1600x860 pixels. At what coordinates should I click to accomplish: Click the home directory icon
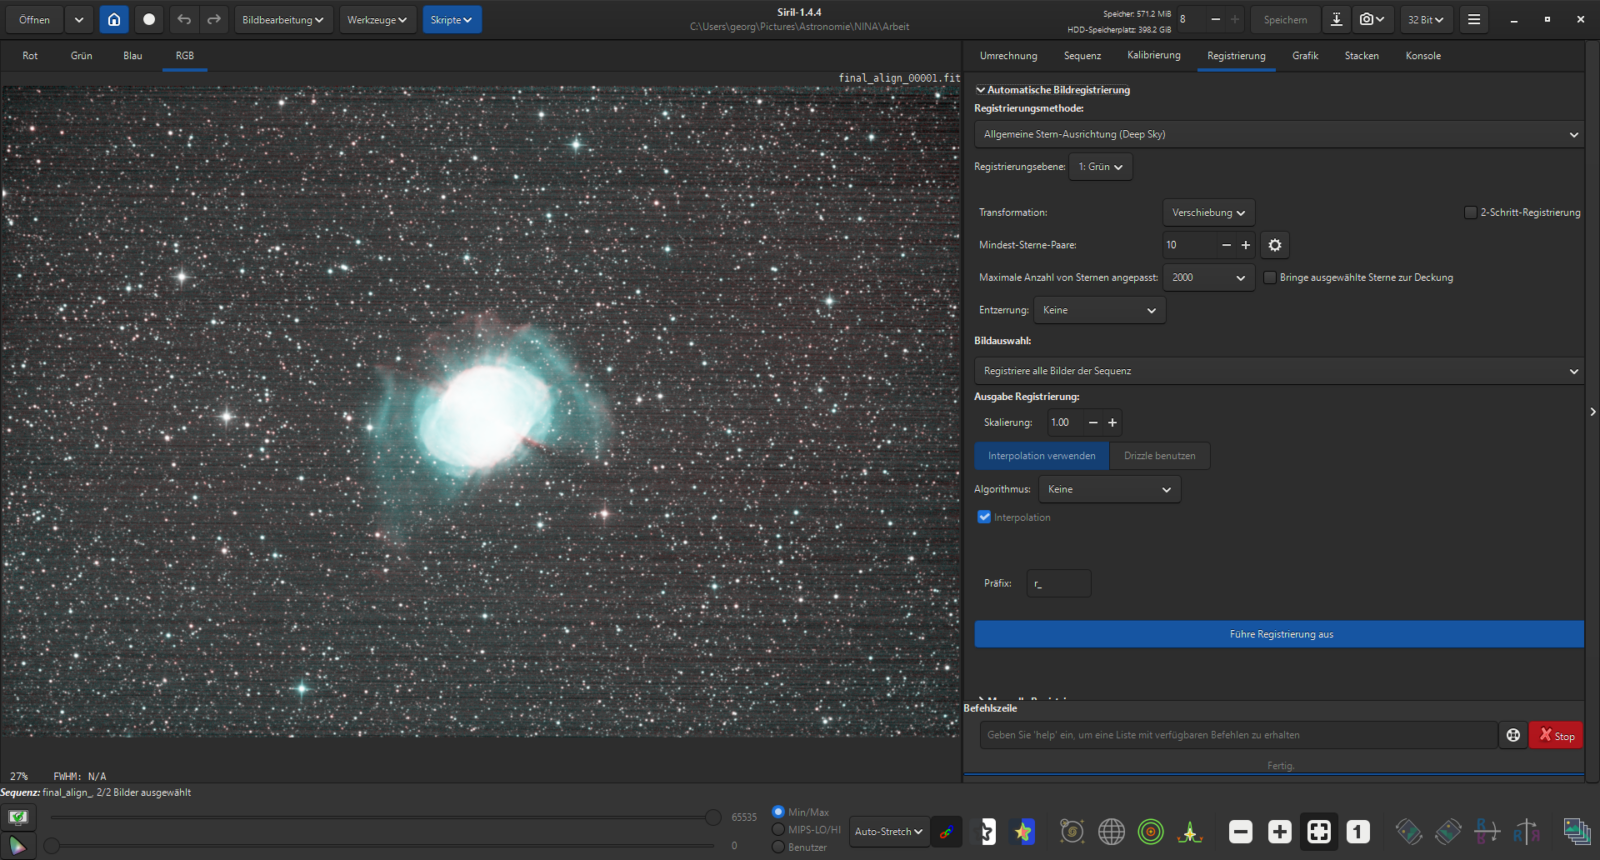[114, 20]
